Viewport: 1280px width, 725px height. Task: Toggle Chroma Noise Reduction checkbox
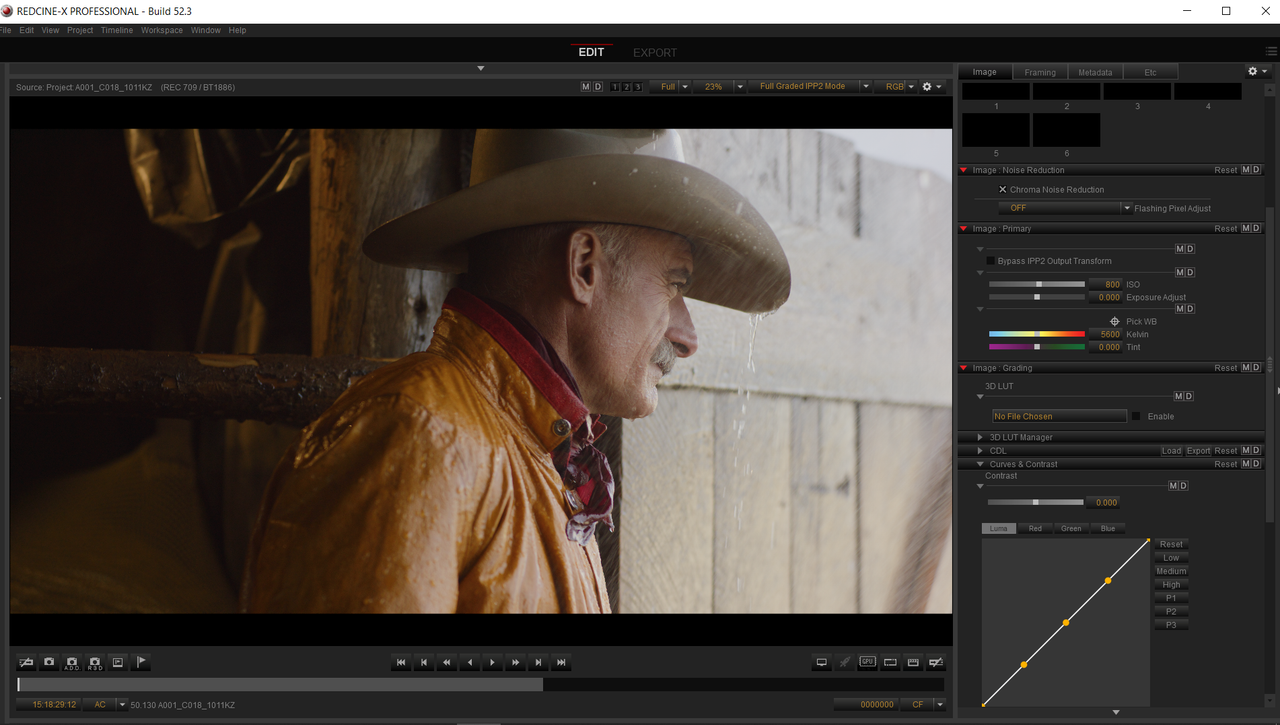tap(1003, 189)
